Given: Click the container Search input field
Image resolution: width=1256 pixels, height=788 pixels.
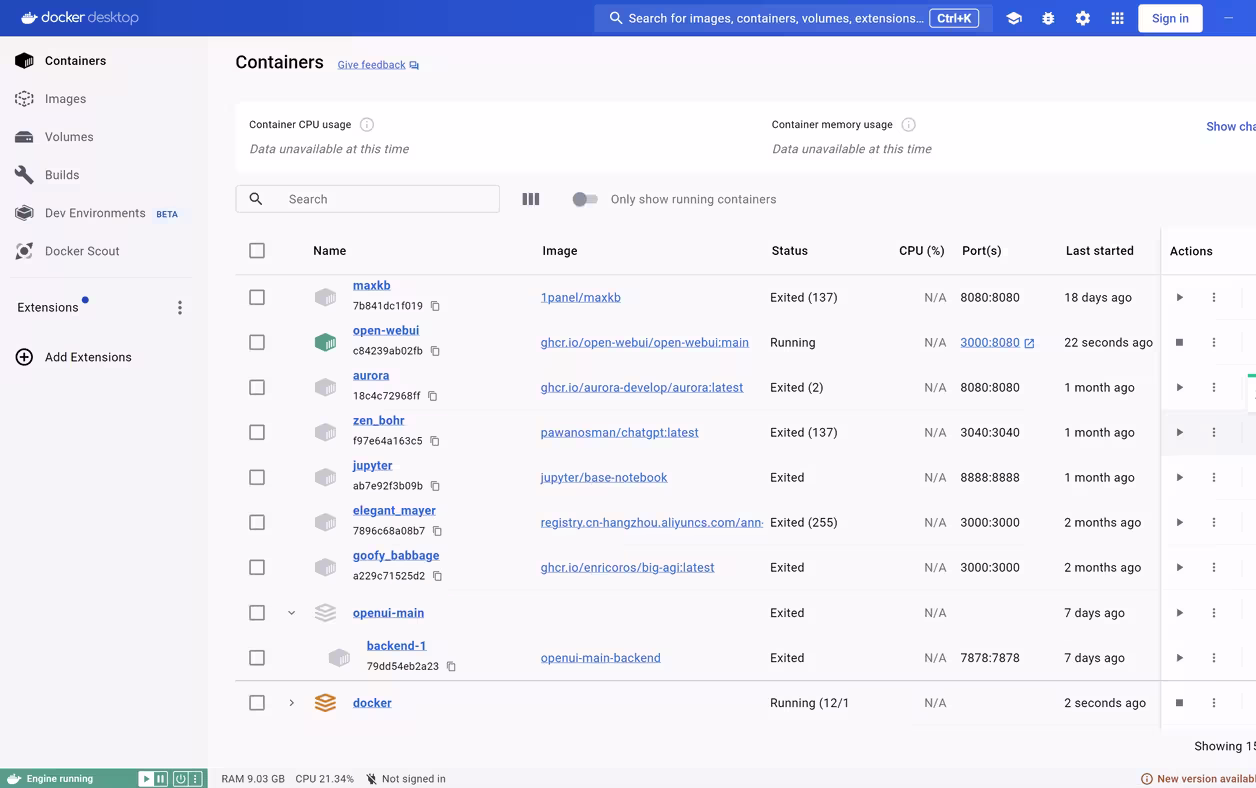Looking at the screenshot, I should (x=368, y=199).
